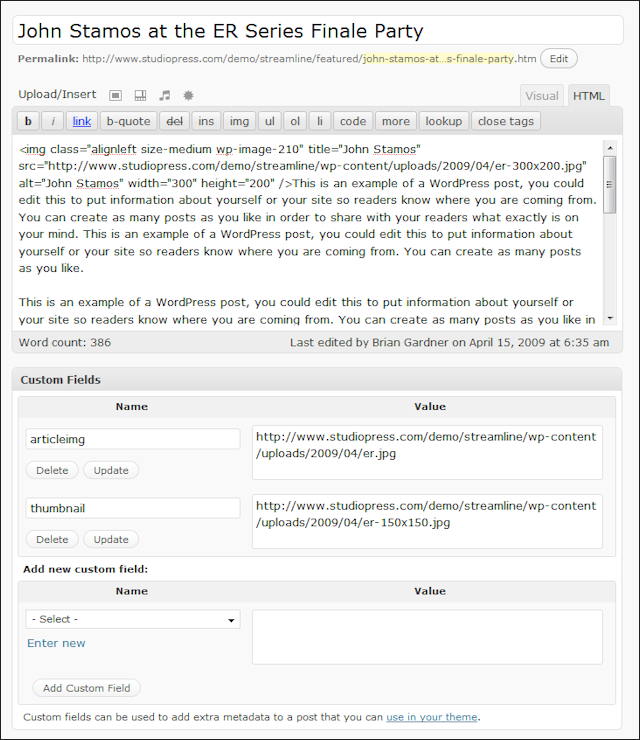The height and width of the screenshot is (740, 640).
Task: Click the highlighted permalink slug
Action: [x=438, y=59]
